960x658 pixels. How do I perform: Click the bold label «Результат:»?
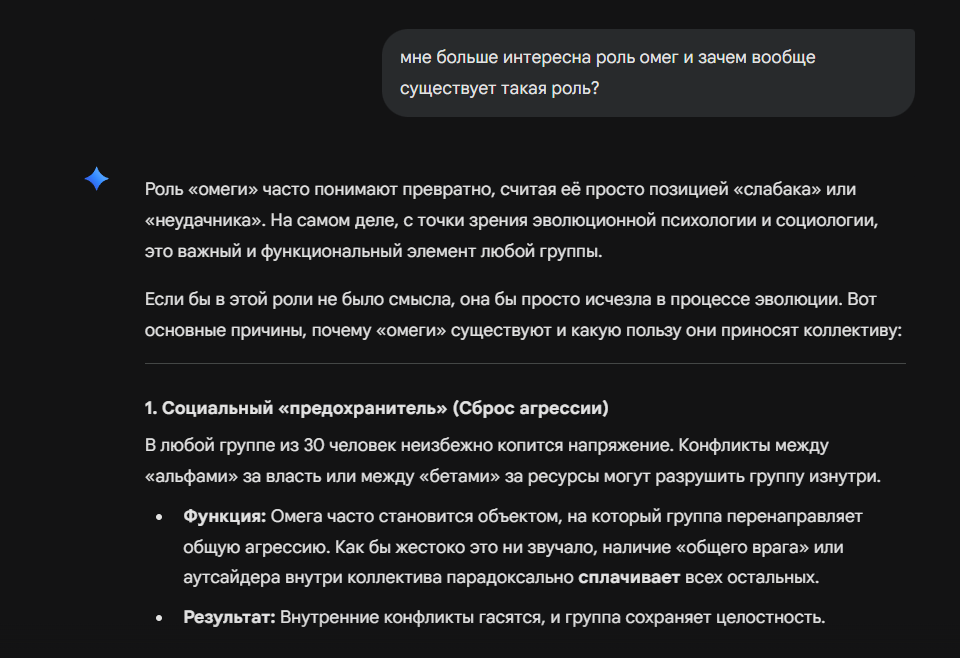[x=229, y=617]
